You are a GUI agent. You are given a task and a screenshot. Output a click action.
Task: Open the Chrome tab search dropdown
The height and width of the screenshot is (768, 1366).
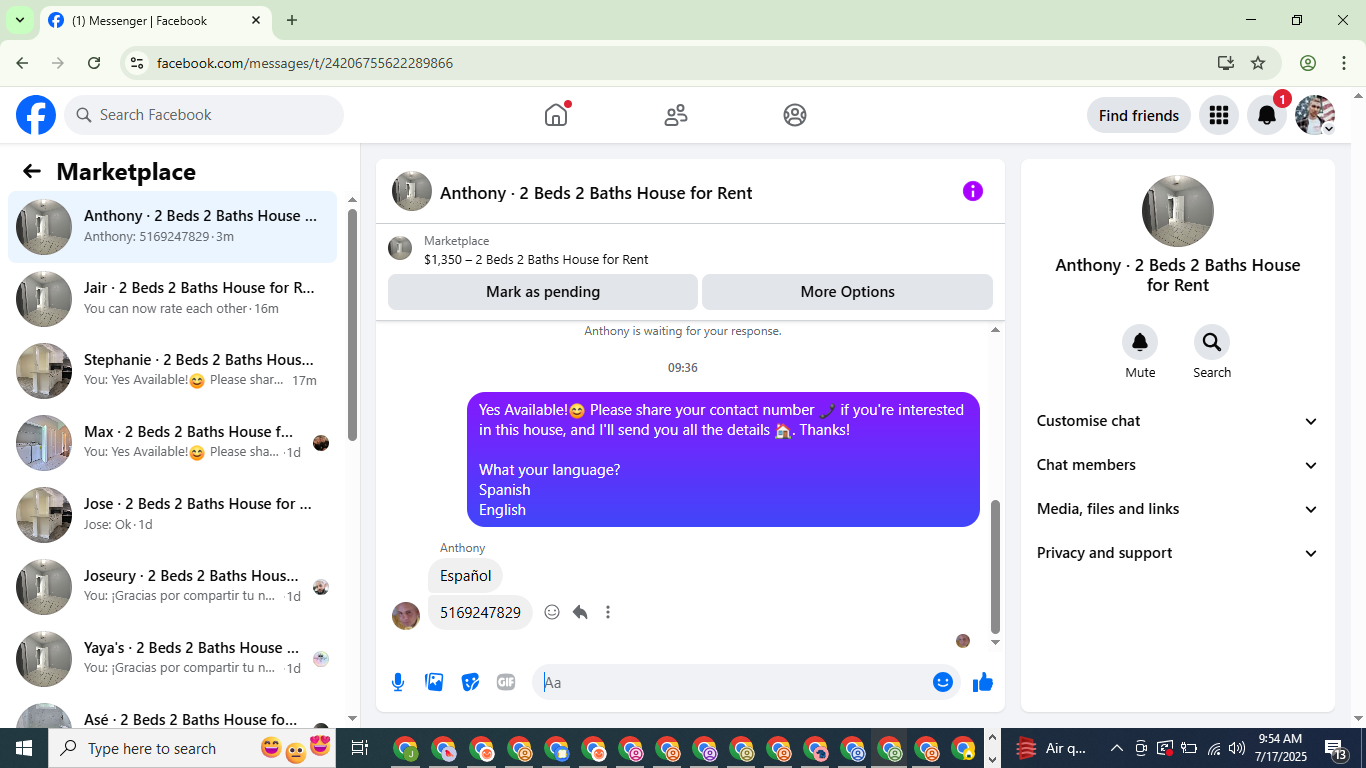pos(19,20)
